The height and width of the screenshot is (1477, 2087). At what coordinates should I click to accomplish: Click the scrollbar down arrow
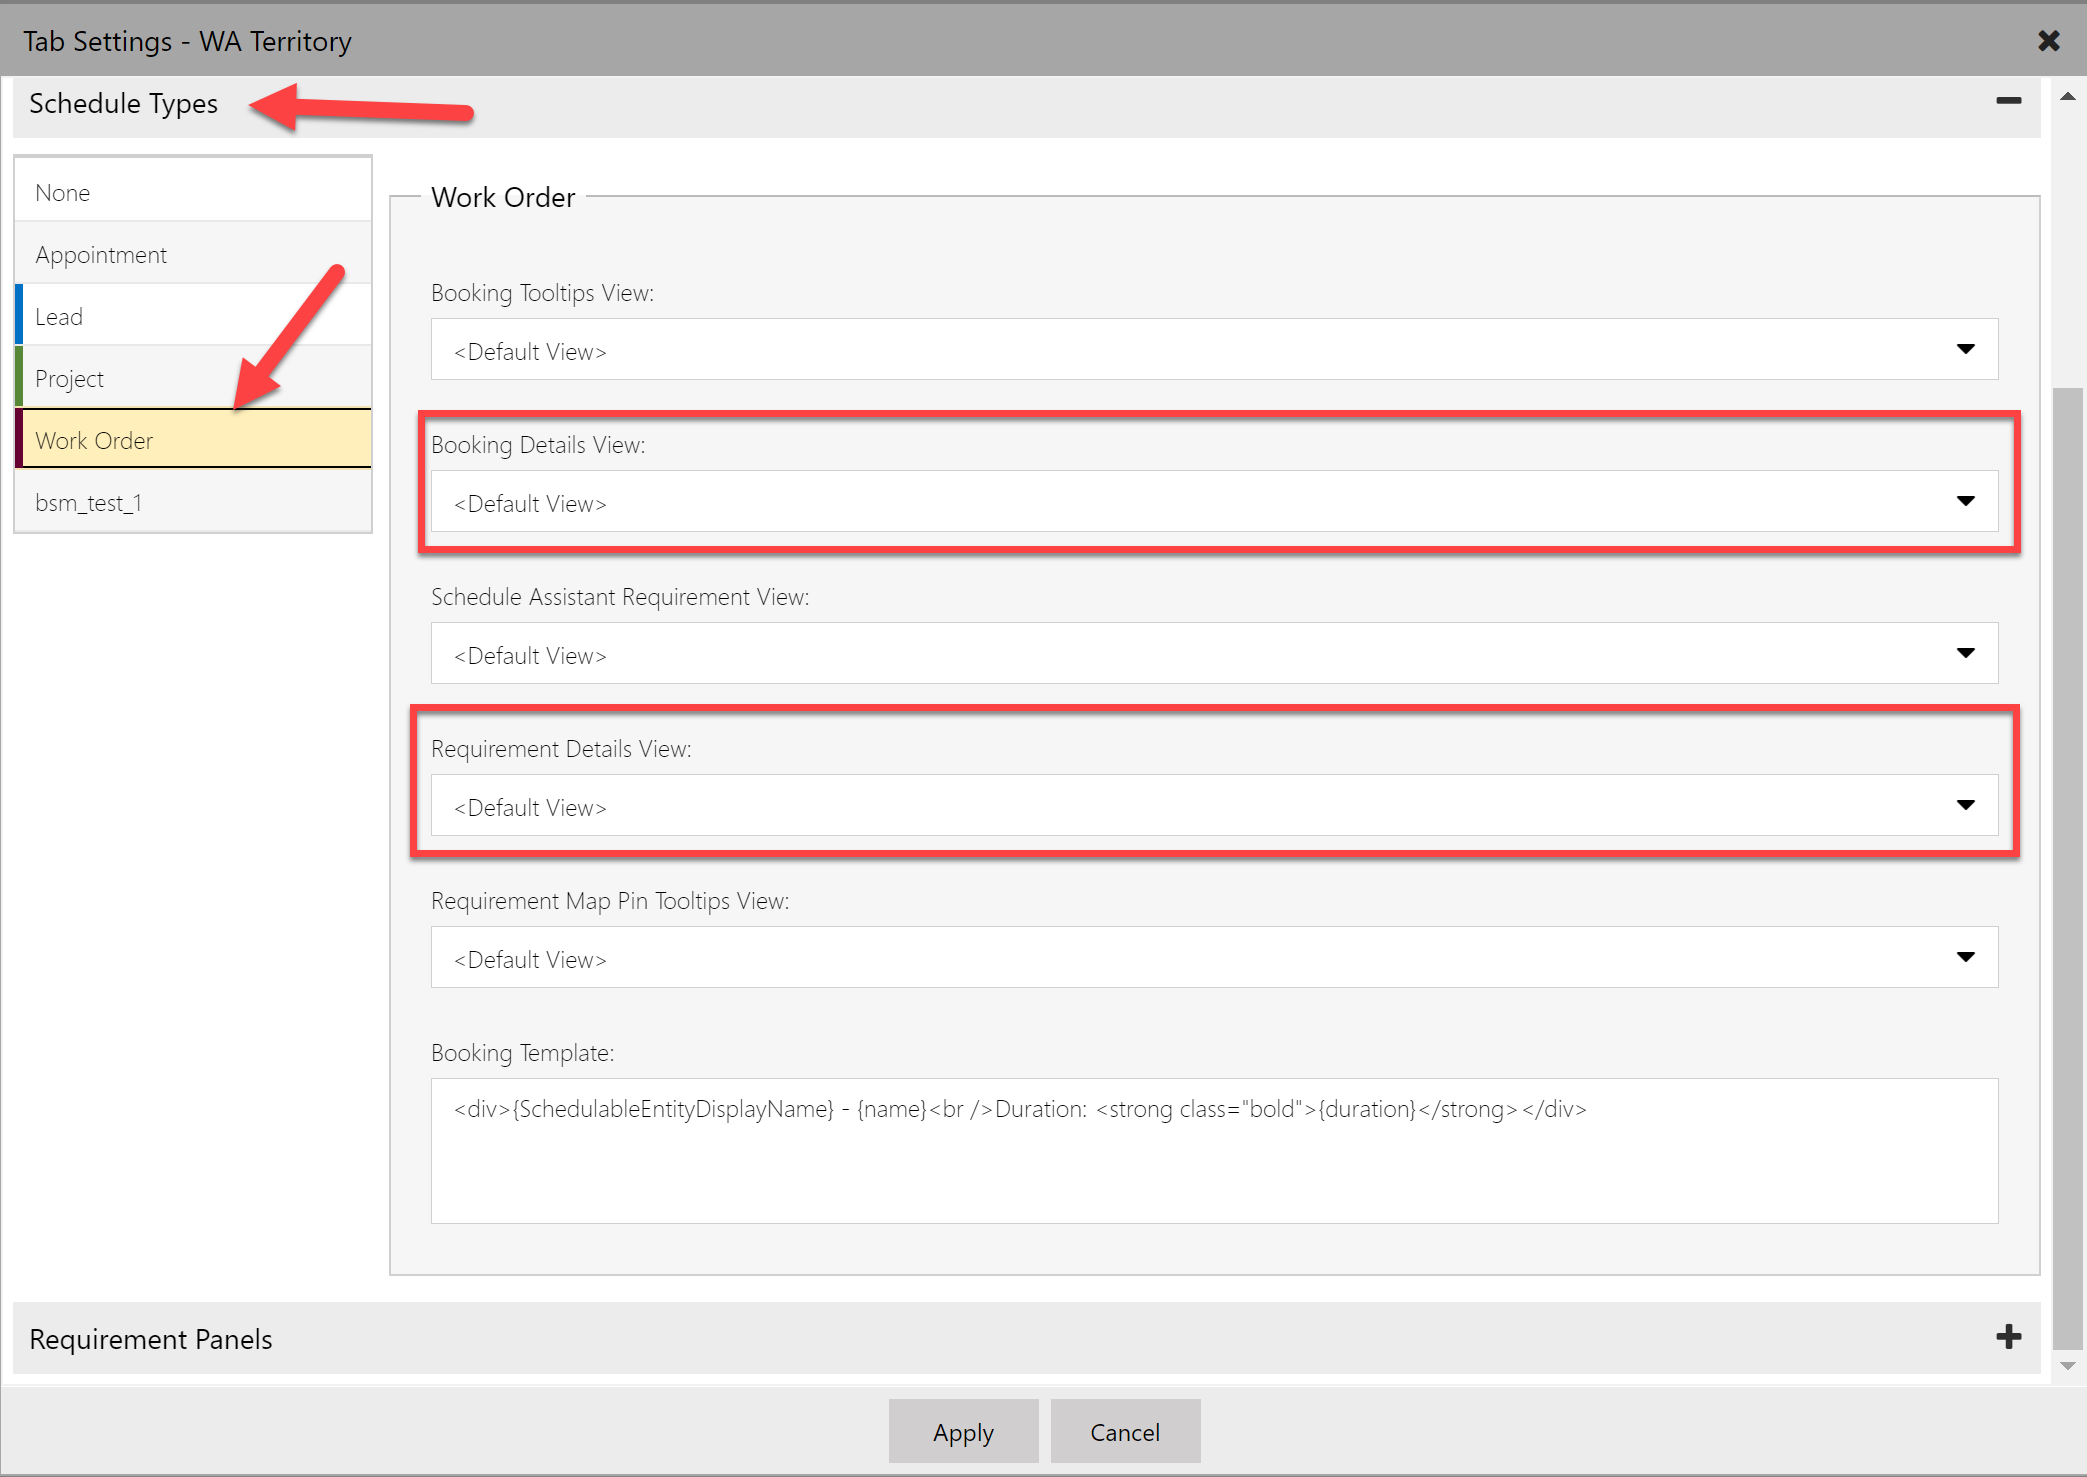[x=2066, y=1364]
